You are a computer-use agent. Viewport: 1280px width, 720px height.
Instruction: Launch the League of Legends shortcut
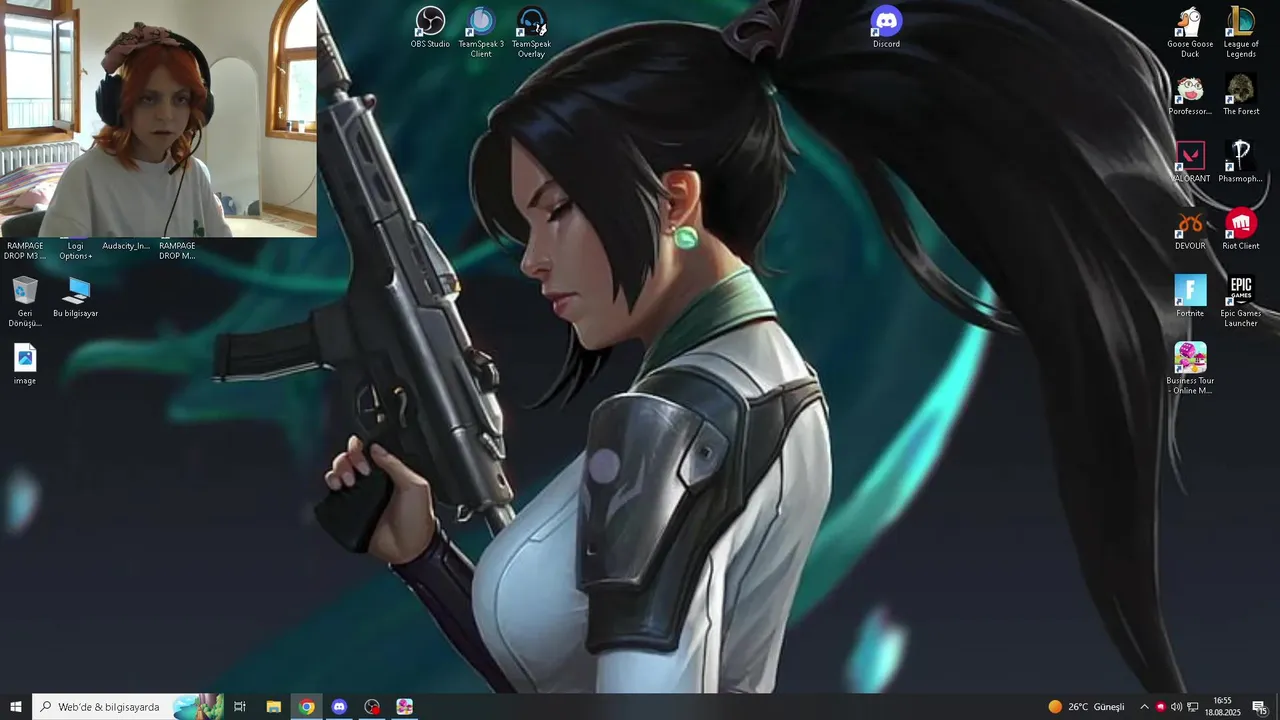(1241, 32)
